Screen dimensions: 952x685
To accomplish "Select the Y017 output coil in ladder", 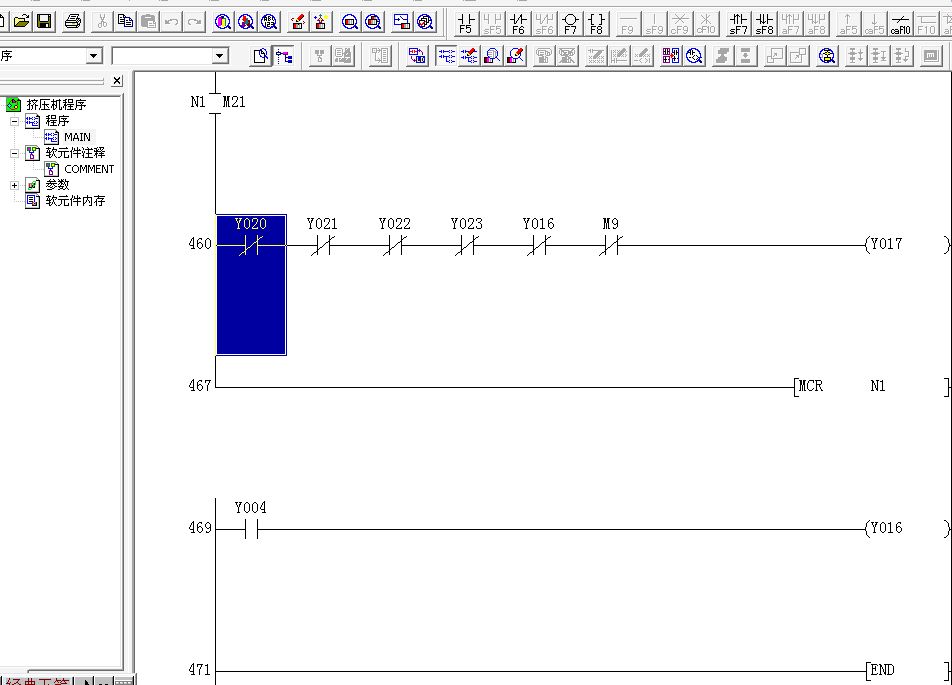I will [x=886, y=244].
